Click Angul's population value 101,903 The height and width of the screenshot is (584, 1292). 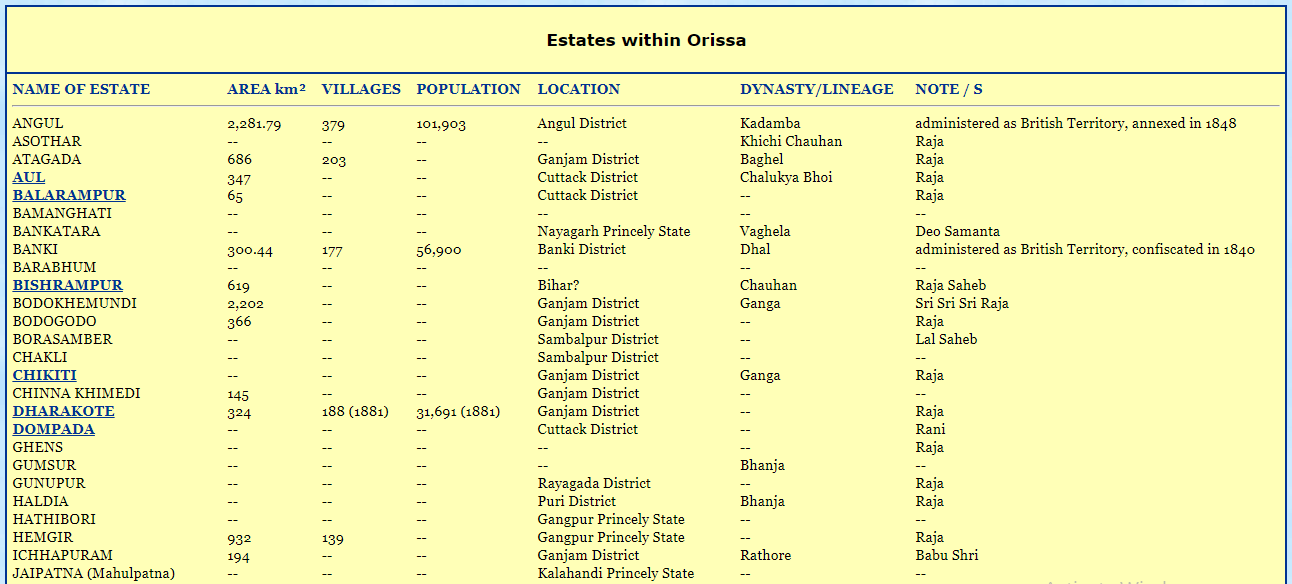pyautogui.click(x=441, y=125)
